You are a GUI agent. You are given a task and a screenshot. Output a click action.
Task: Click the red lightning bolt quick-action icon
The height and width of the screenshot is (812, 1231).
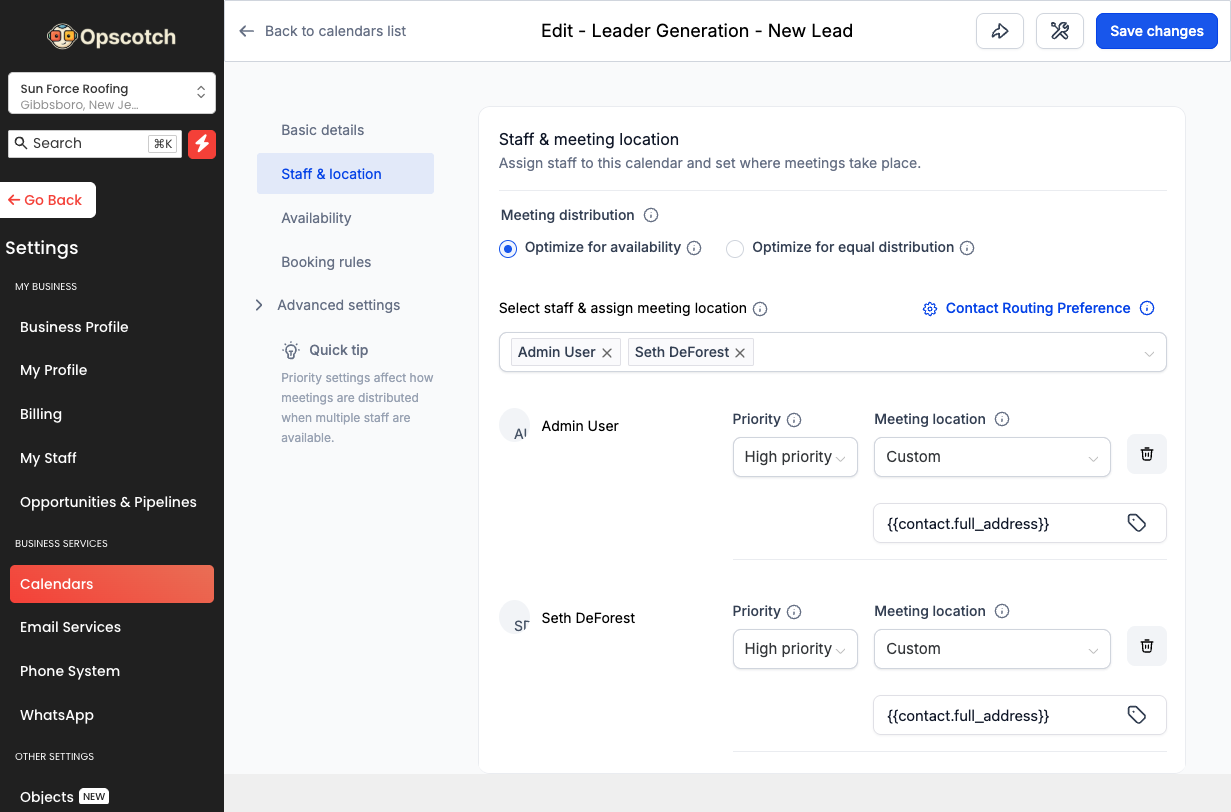tap(202, 144)
